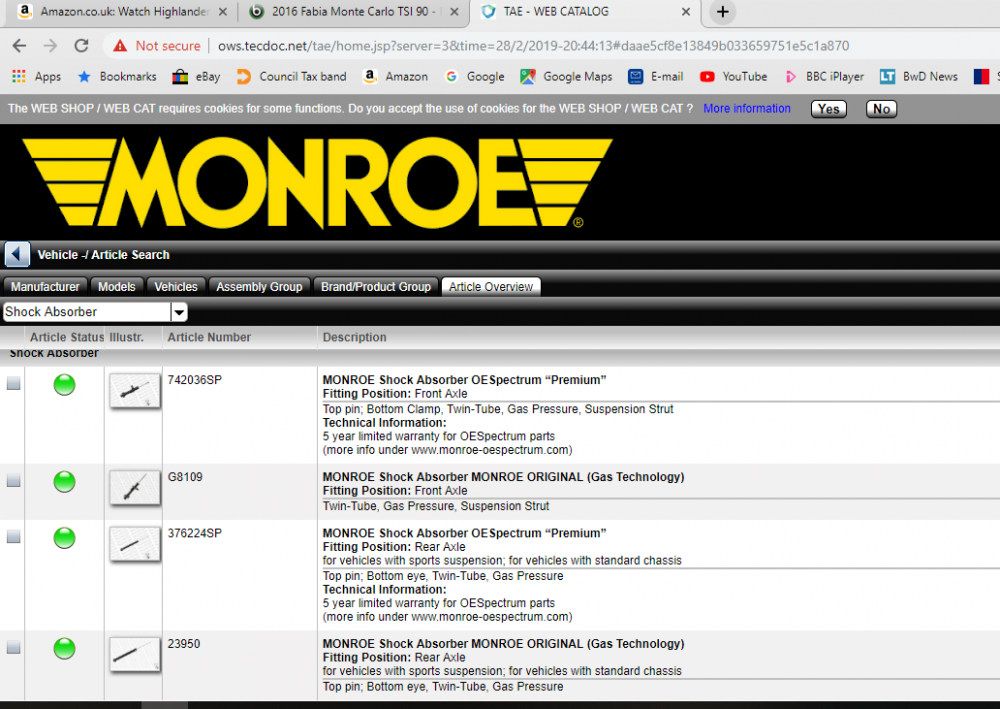Click the Article Number column header
This screenshot has height=709, width=1000.
(209, 337)
